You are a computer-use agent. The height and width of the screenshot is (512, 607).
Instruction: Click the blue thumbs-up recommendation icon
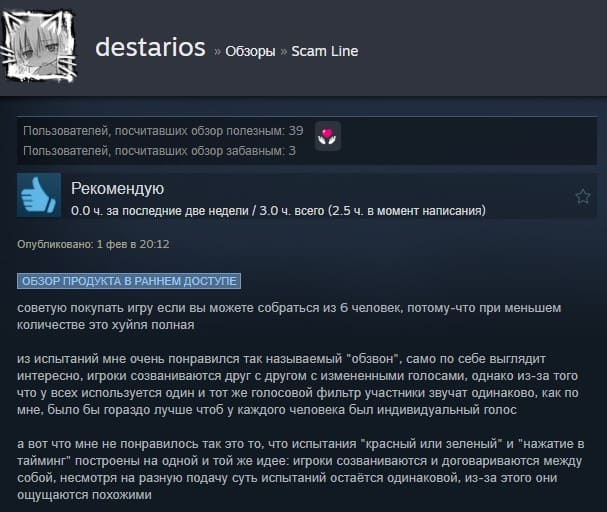[x=39, y=195]
